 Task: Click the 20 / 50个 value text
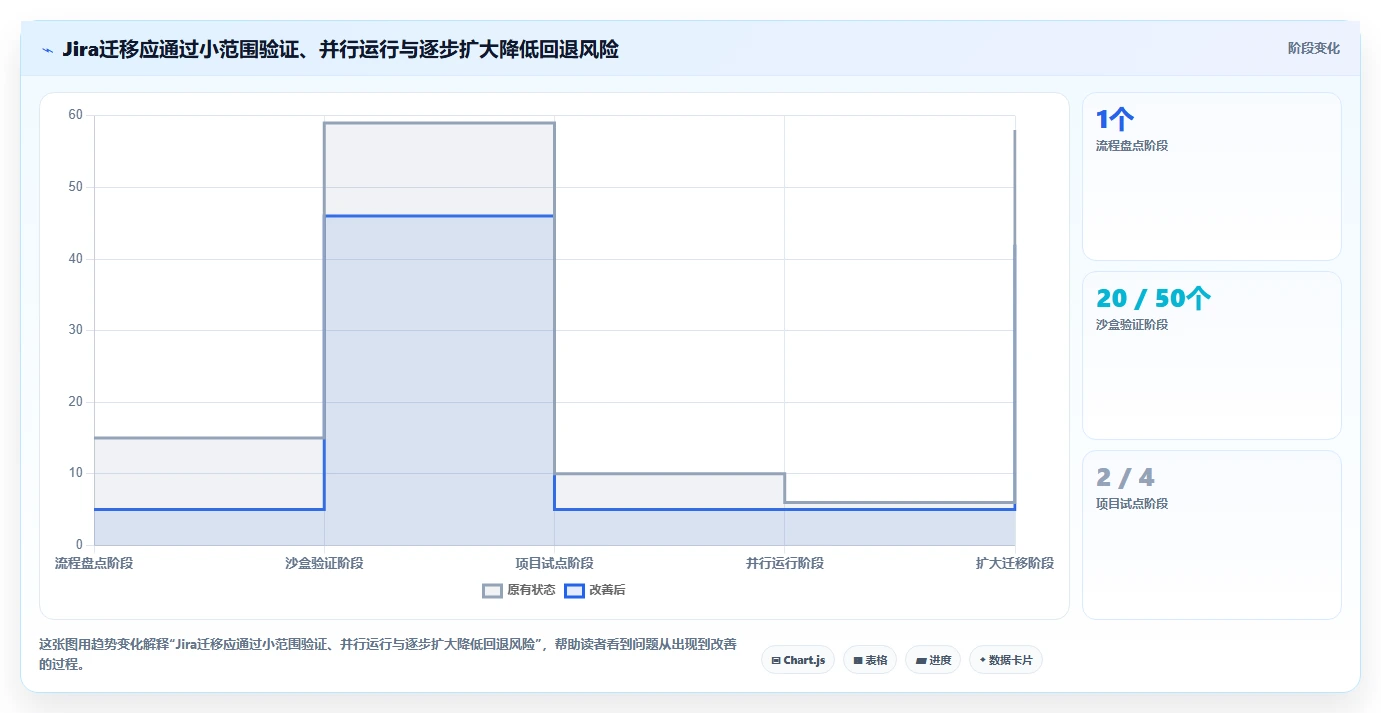(1154, 299)
